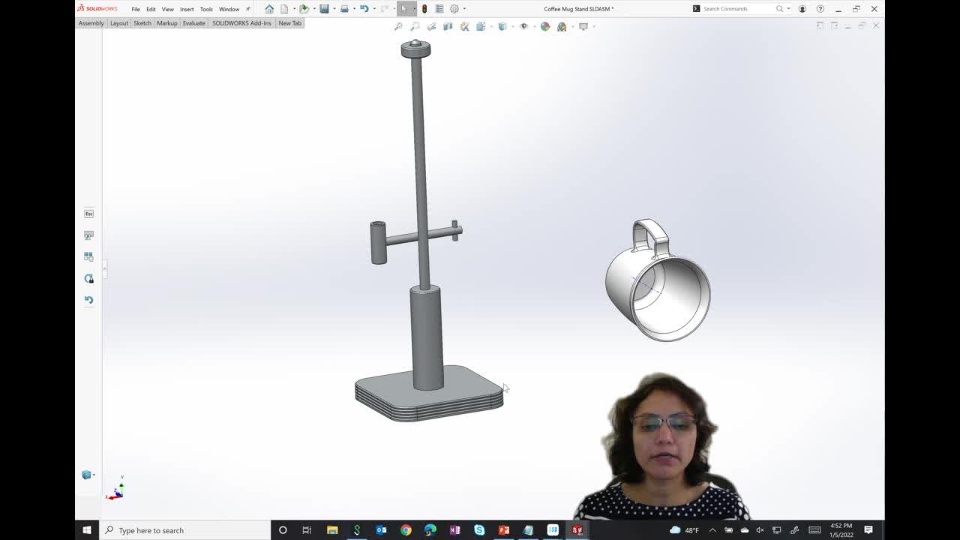Viewport: 960px width, 540px height.
Task: Click the Apply Scene icon
Action: tap(561, 26)
